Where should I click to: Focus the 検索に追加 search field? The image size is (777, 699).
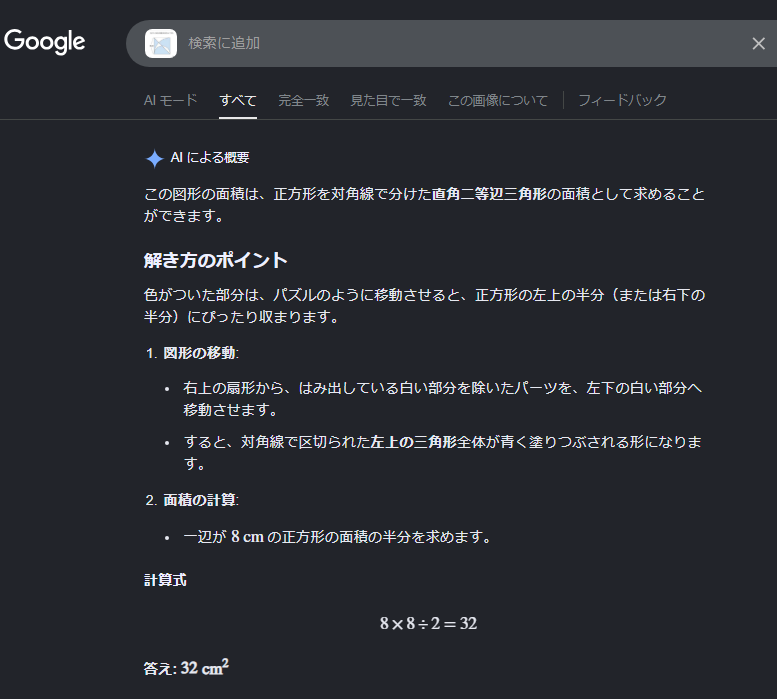pos(450,43)
